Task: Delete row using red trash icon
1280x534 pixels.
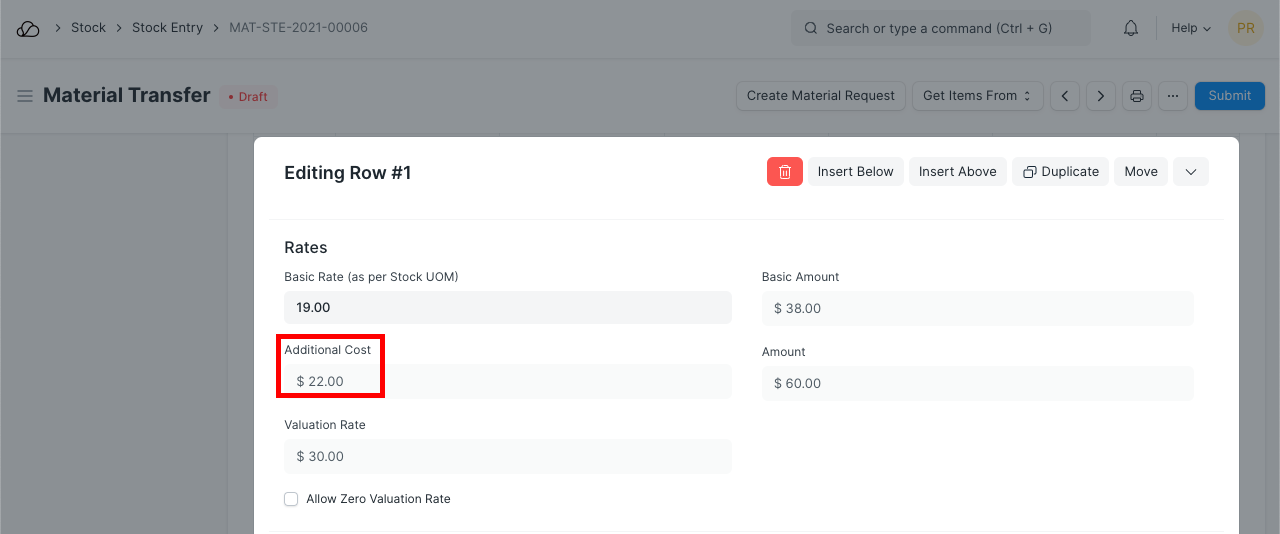Action: click(x=784, y=172)
